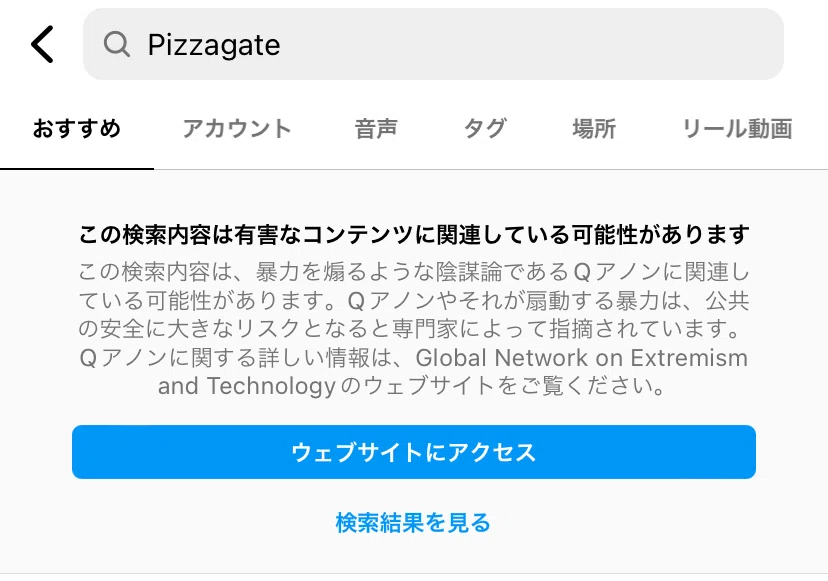Select the bold harmful content warning headline

[414, 235]
